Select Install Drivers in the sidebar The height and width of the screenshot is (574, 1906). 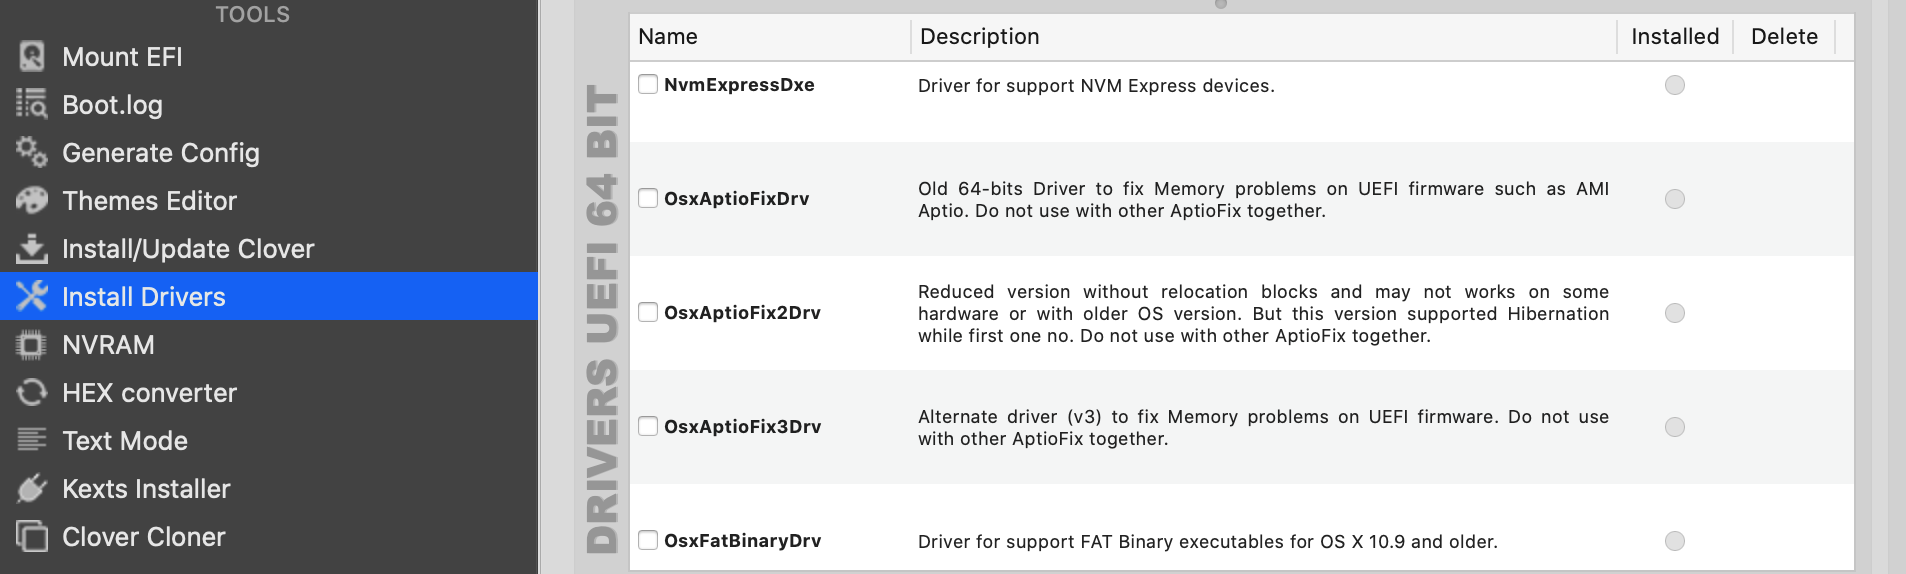(143, 297)
